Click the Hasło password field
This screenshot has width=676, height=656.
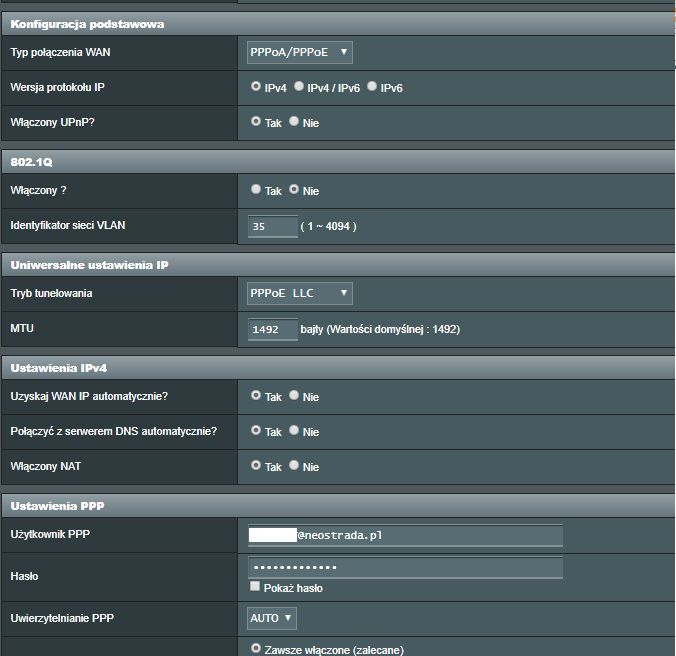pos(405,568)
